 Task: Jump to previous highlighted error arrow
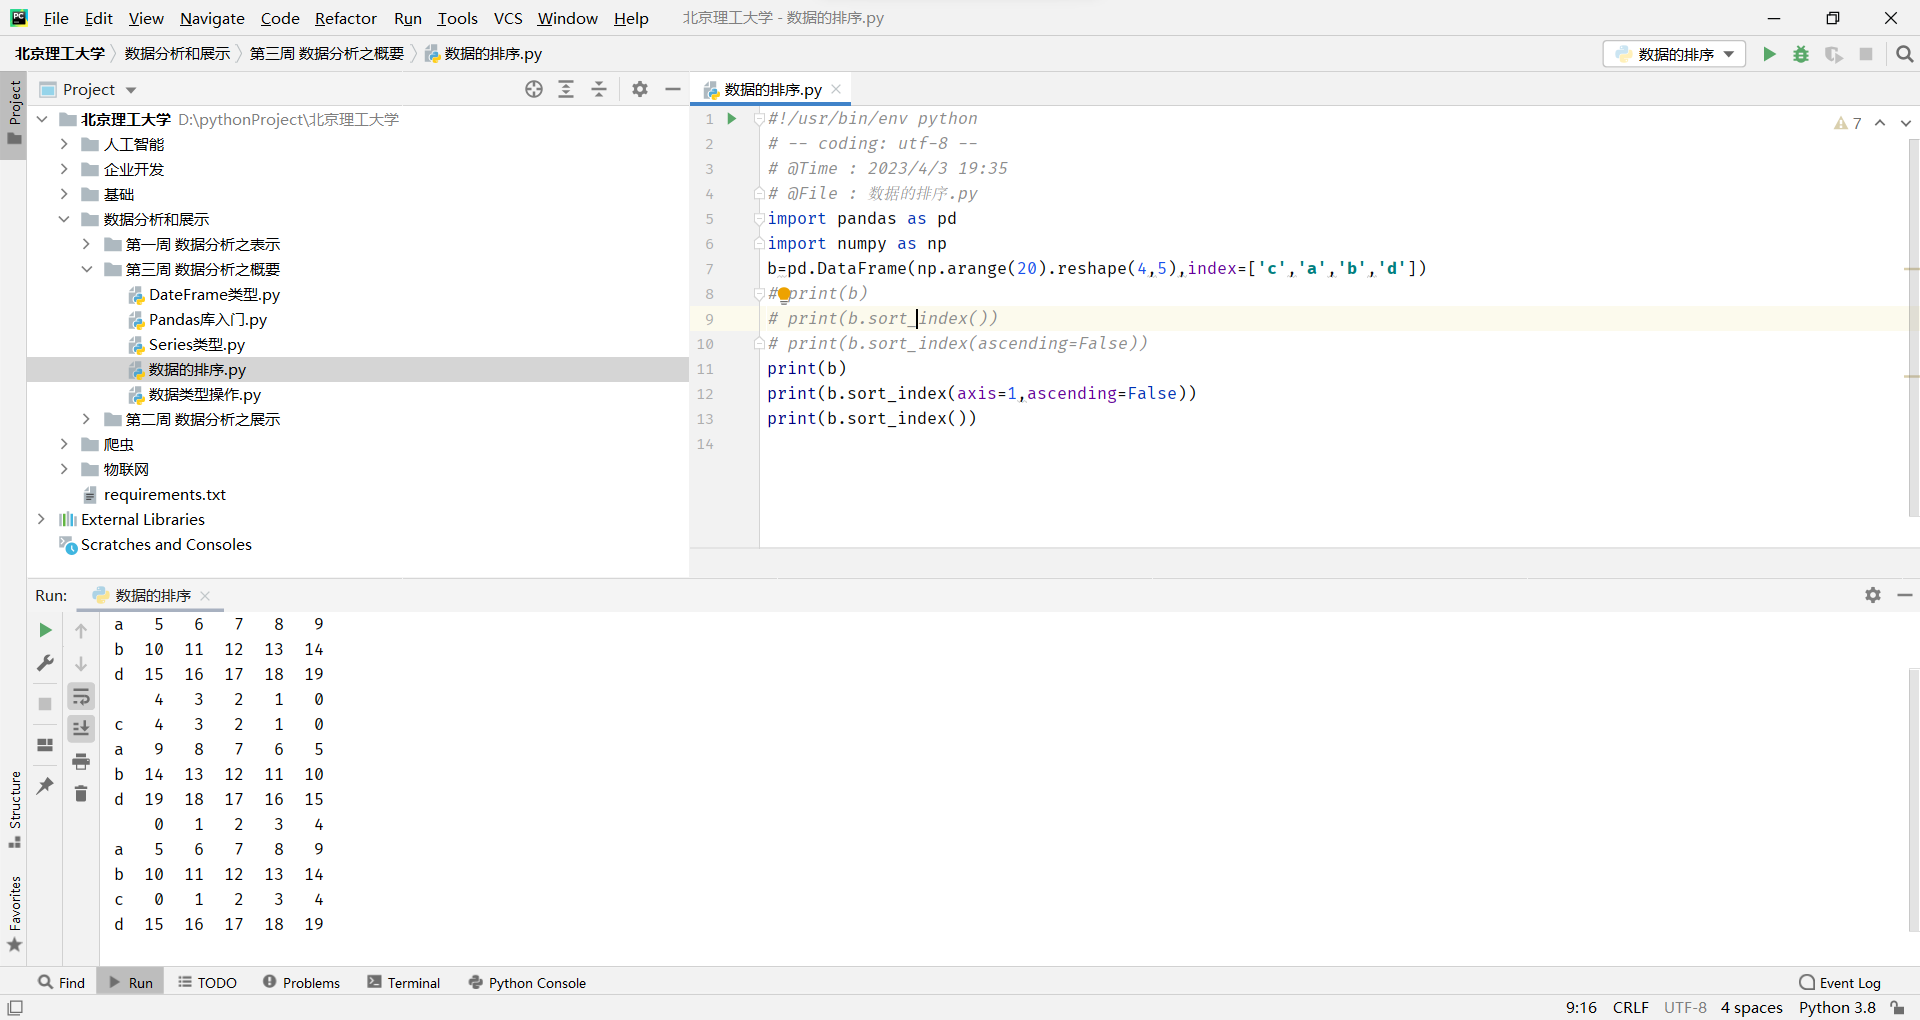tap(1880, 123)
